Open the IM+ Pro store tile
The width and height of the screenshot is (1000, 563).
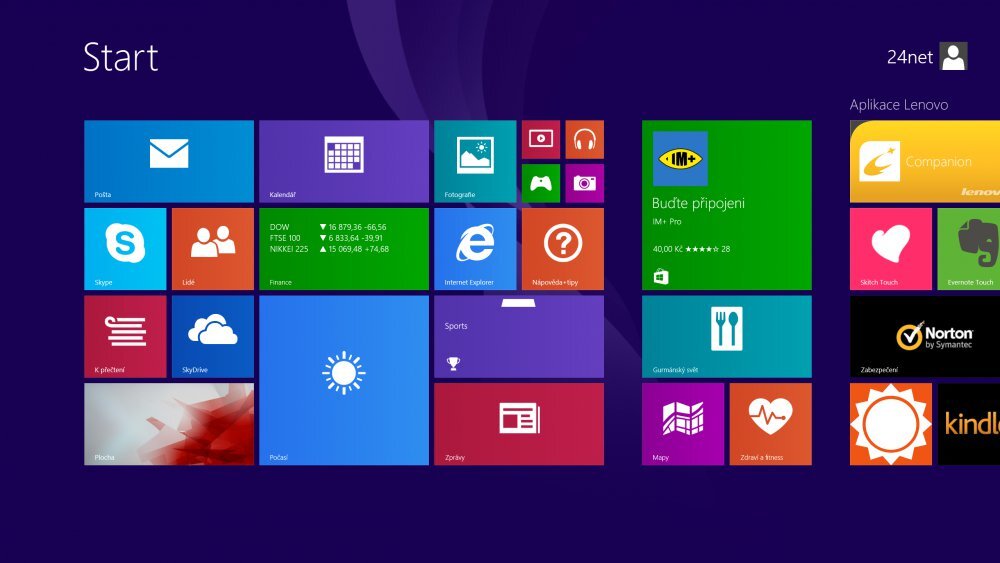pyautogui.click(x=726, y=205)
